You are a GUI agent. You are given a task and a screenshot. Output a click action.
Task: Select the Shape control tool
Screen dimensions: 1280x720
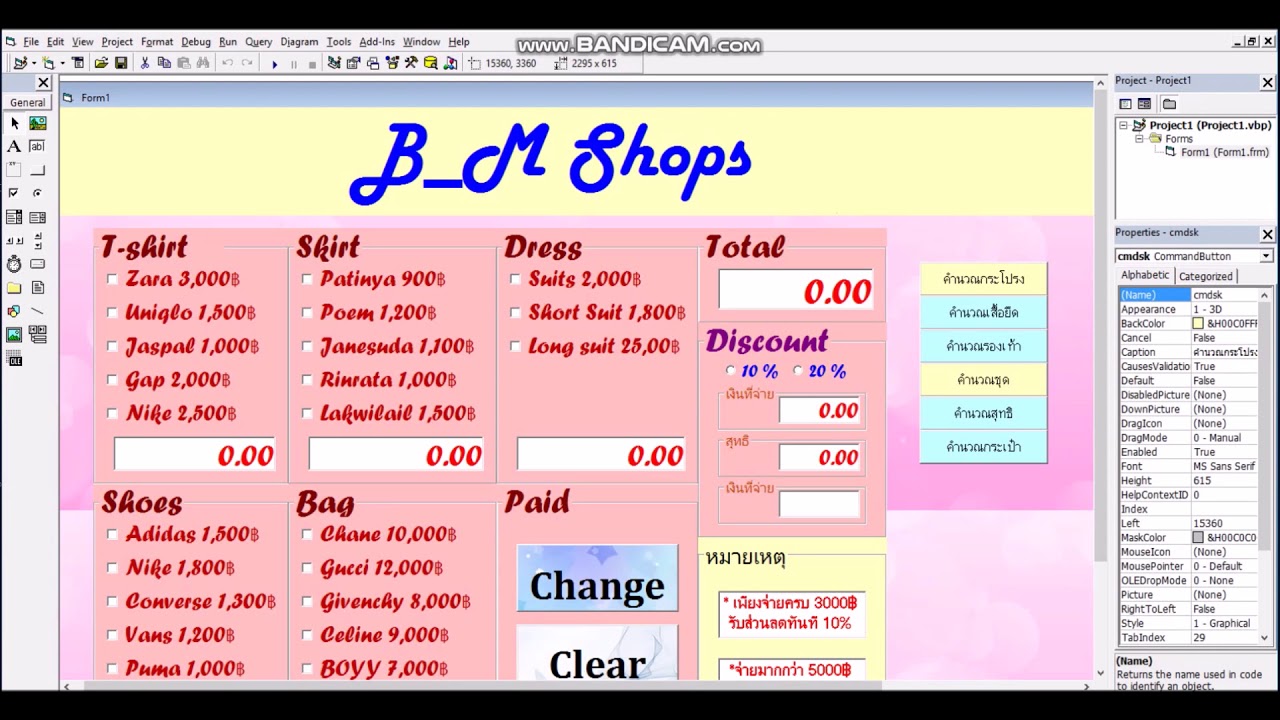point(14,311)
